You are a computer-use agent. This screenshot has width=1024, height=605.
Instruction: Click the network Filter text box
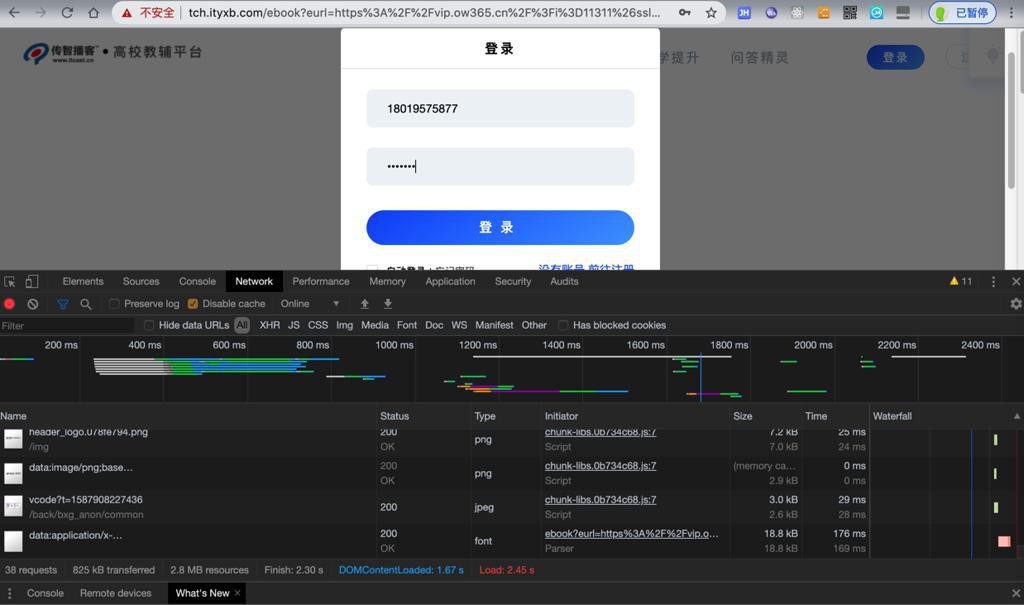pyautogui.click(x=67, y=325)
